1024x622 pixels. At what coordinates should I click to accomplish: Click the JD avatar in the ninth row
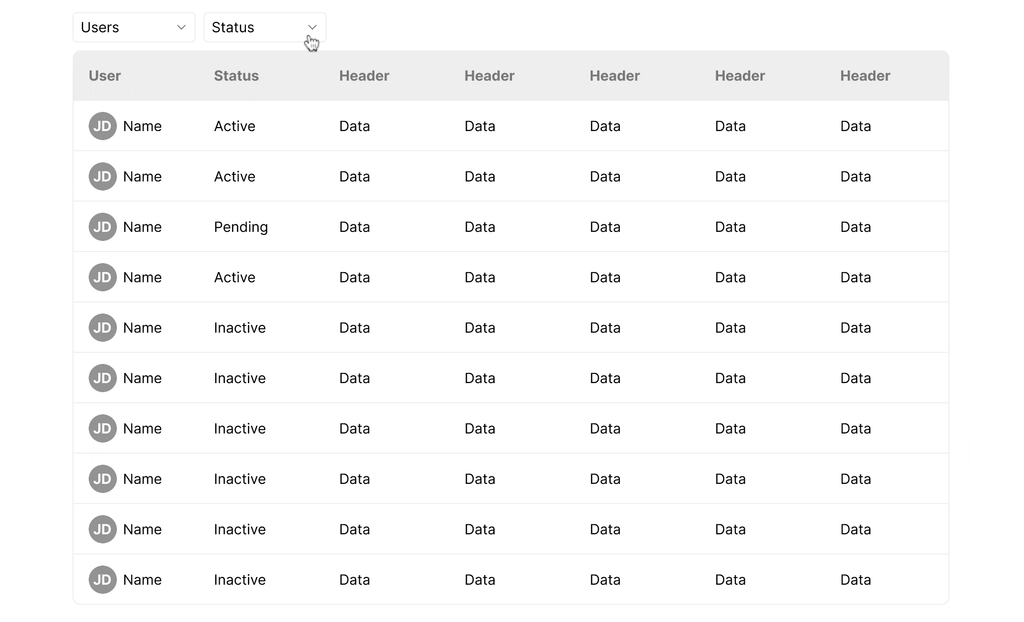tap(101, 529)
